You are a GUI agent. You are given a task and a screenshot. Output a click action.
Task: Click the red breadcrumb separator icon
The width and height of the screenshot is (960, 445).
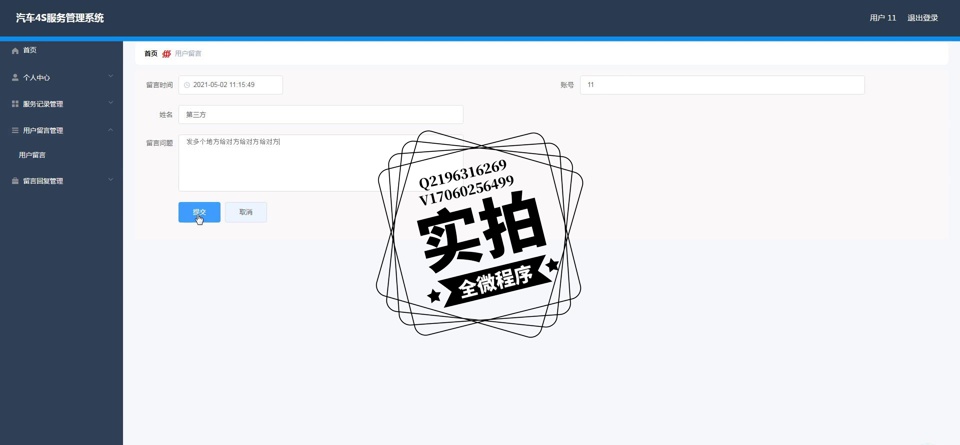pos(166,54)
